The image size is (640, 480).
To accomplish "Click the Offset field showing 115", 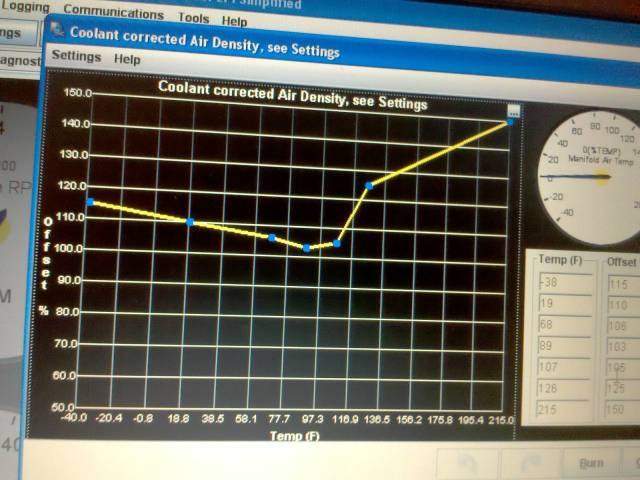I will point(624,285).
